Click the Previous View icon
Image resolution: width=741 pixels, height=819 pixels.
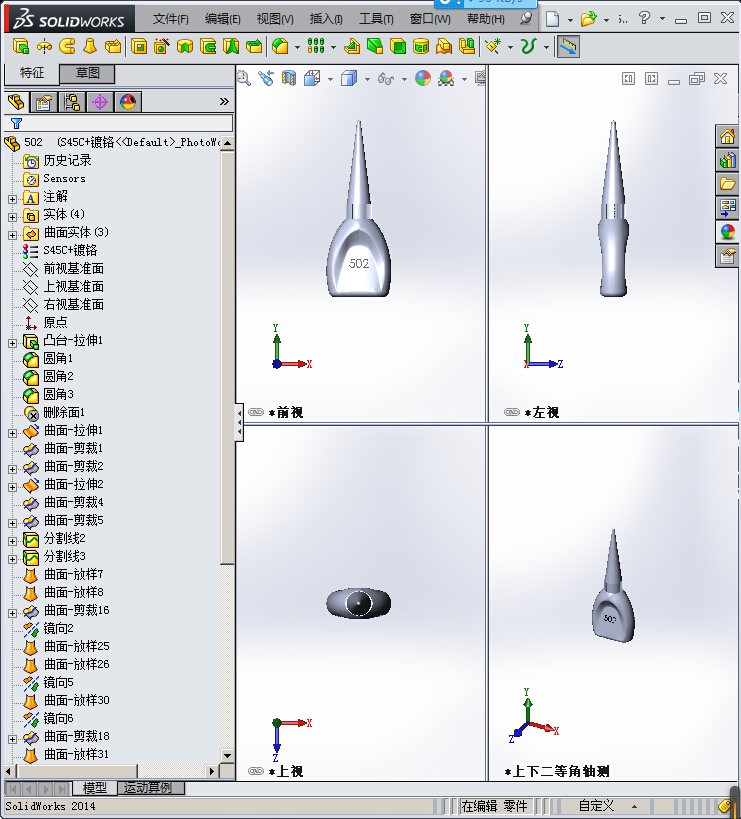pos(266,78)
